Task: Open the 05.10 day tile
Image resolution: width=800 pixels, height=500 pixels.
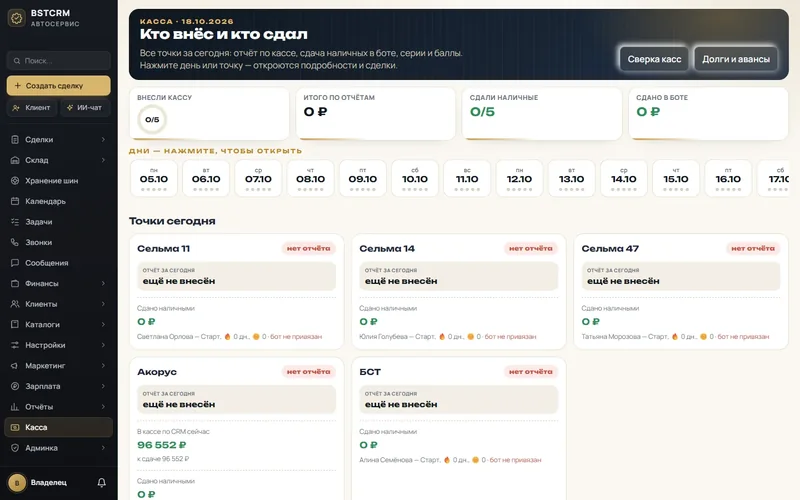Action: (154, 179)
